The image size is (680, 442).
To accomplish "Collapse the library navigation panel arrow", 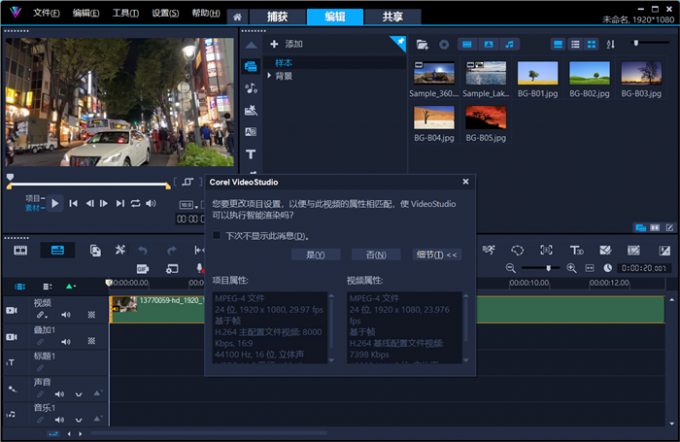I will 251,45.
